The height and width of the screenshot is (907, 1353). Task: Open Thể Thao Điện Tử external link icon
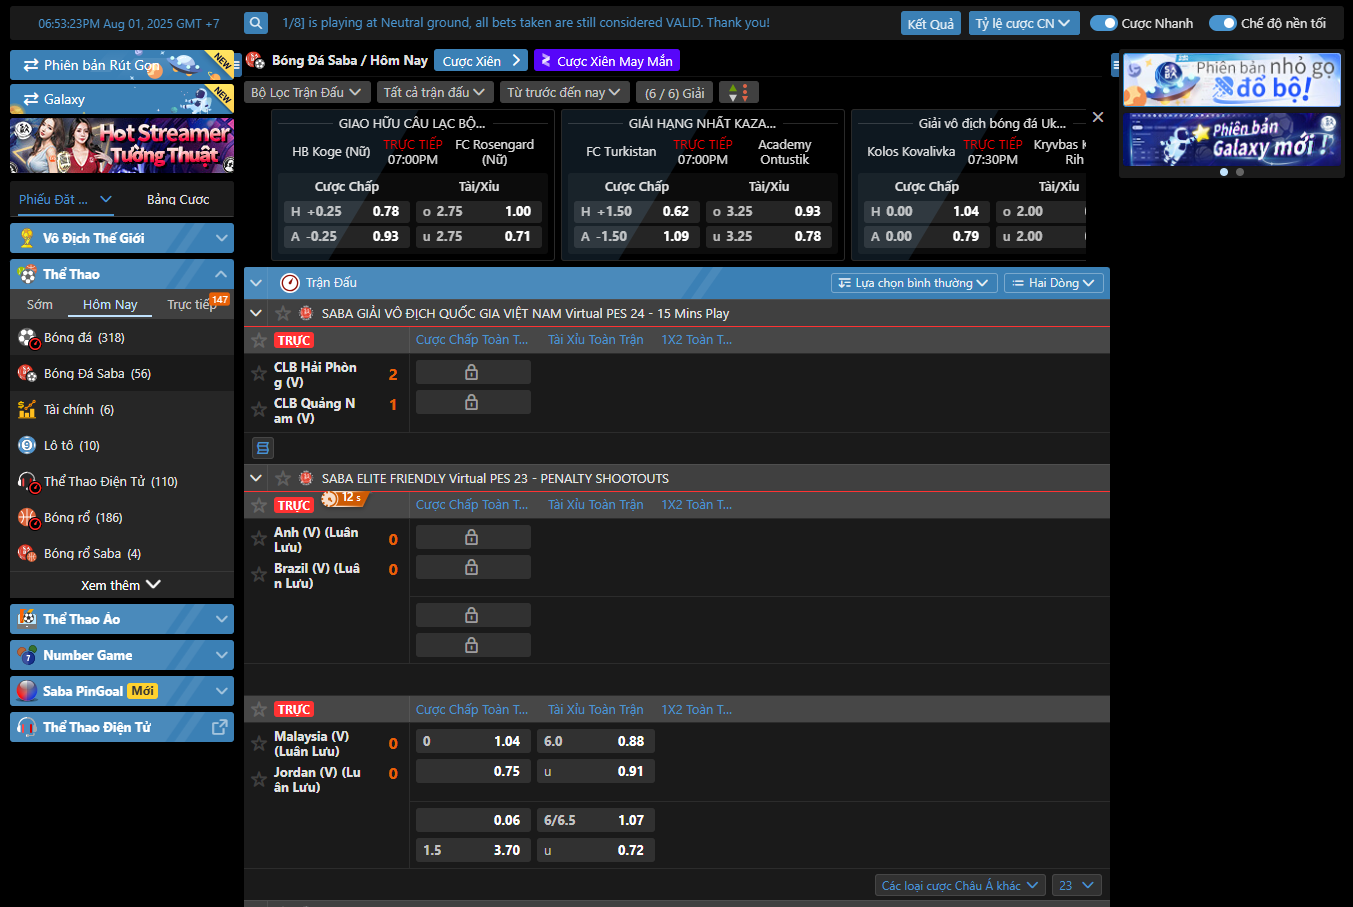coord(220,727)
